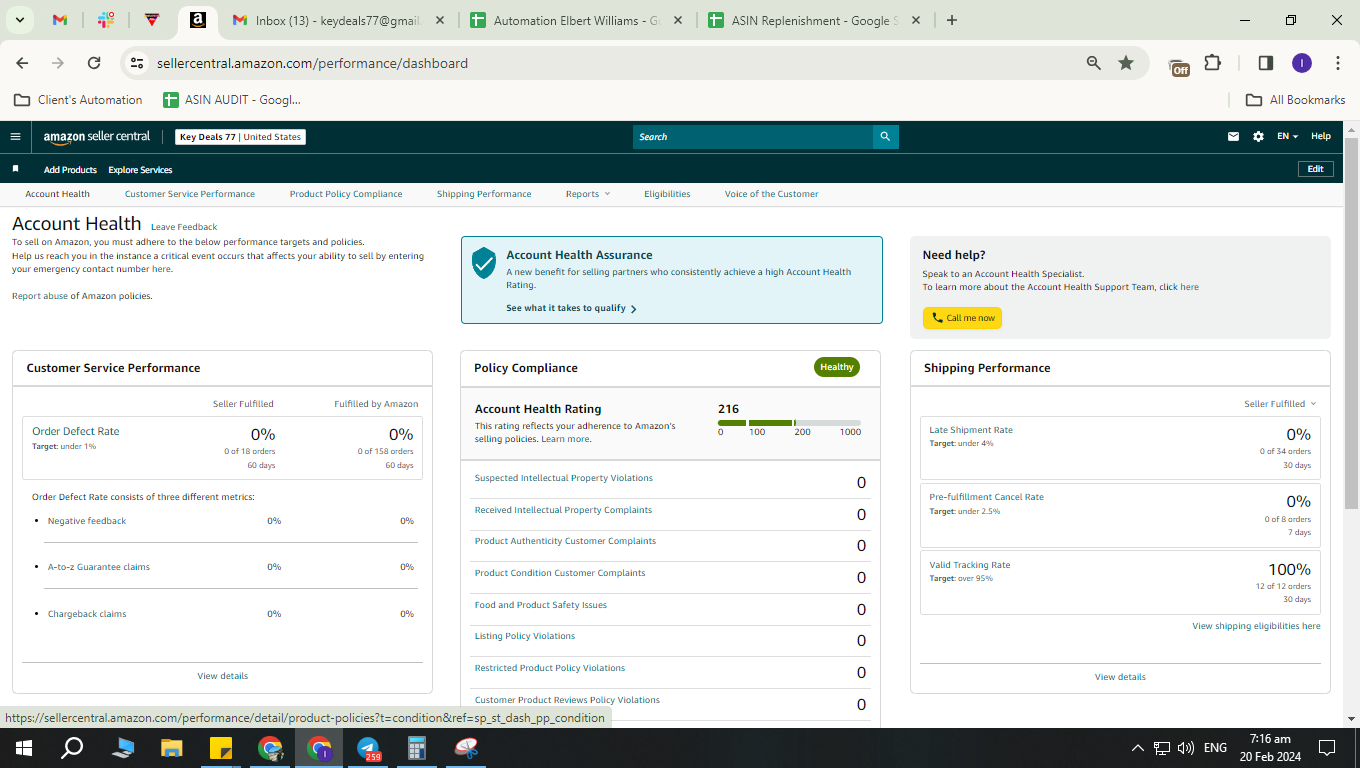Open the zoom magnifier in the address bar
The image size is (1360, 768).
[1094, 63]
